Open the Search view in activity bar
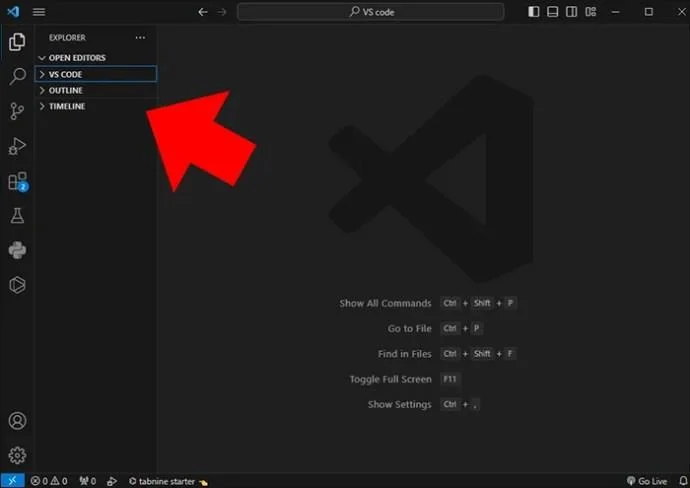 [x=17, y=76]
